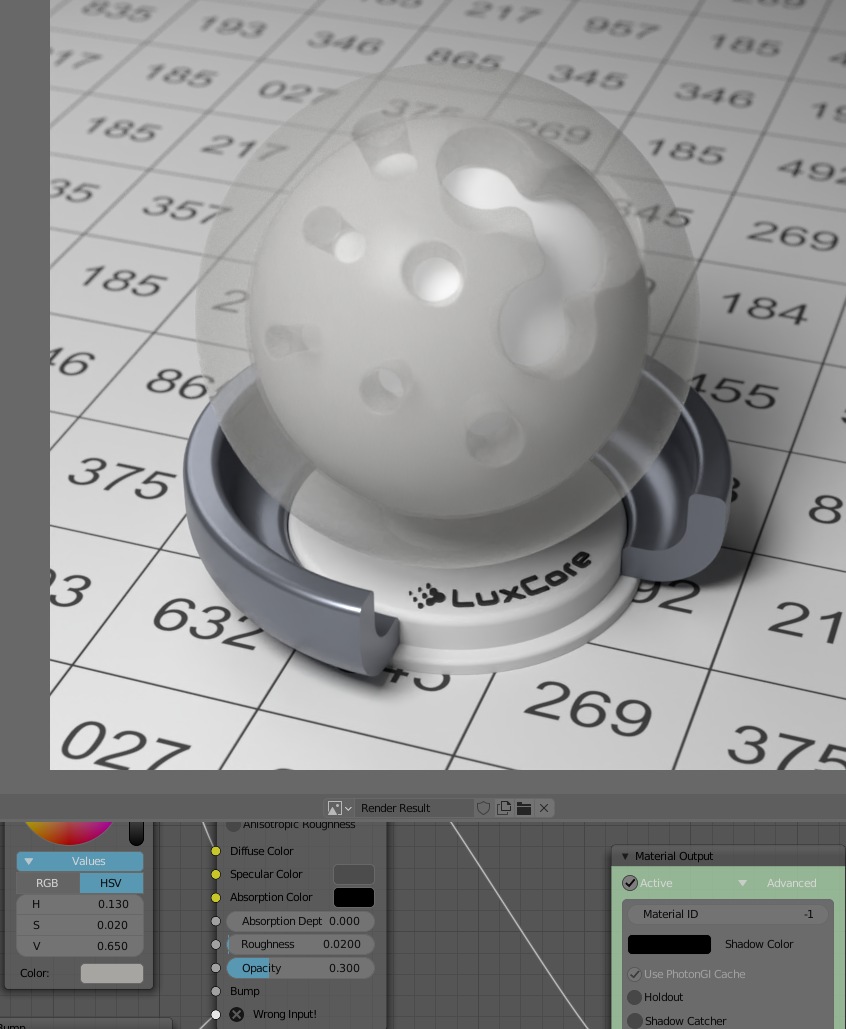Open the image browse dropdown icon

(x=340, y=808)
